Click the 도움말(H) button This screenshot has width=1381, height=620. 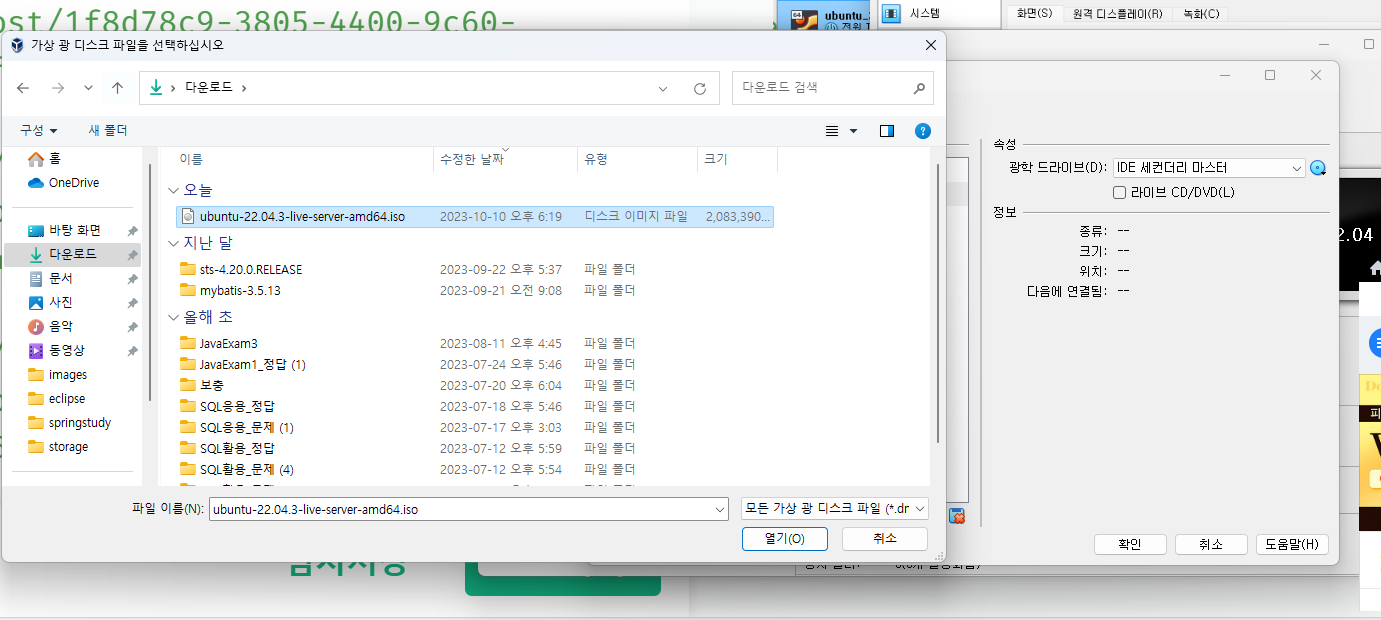coord(1292,545)
